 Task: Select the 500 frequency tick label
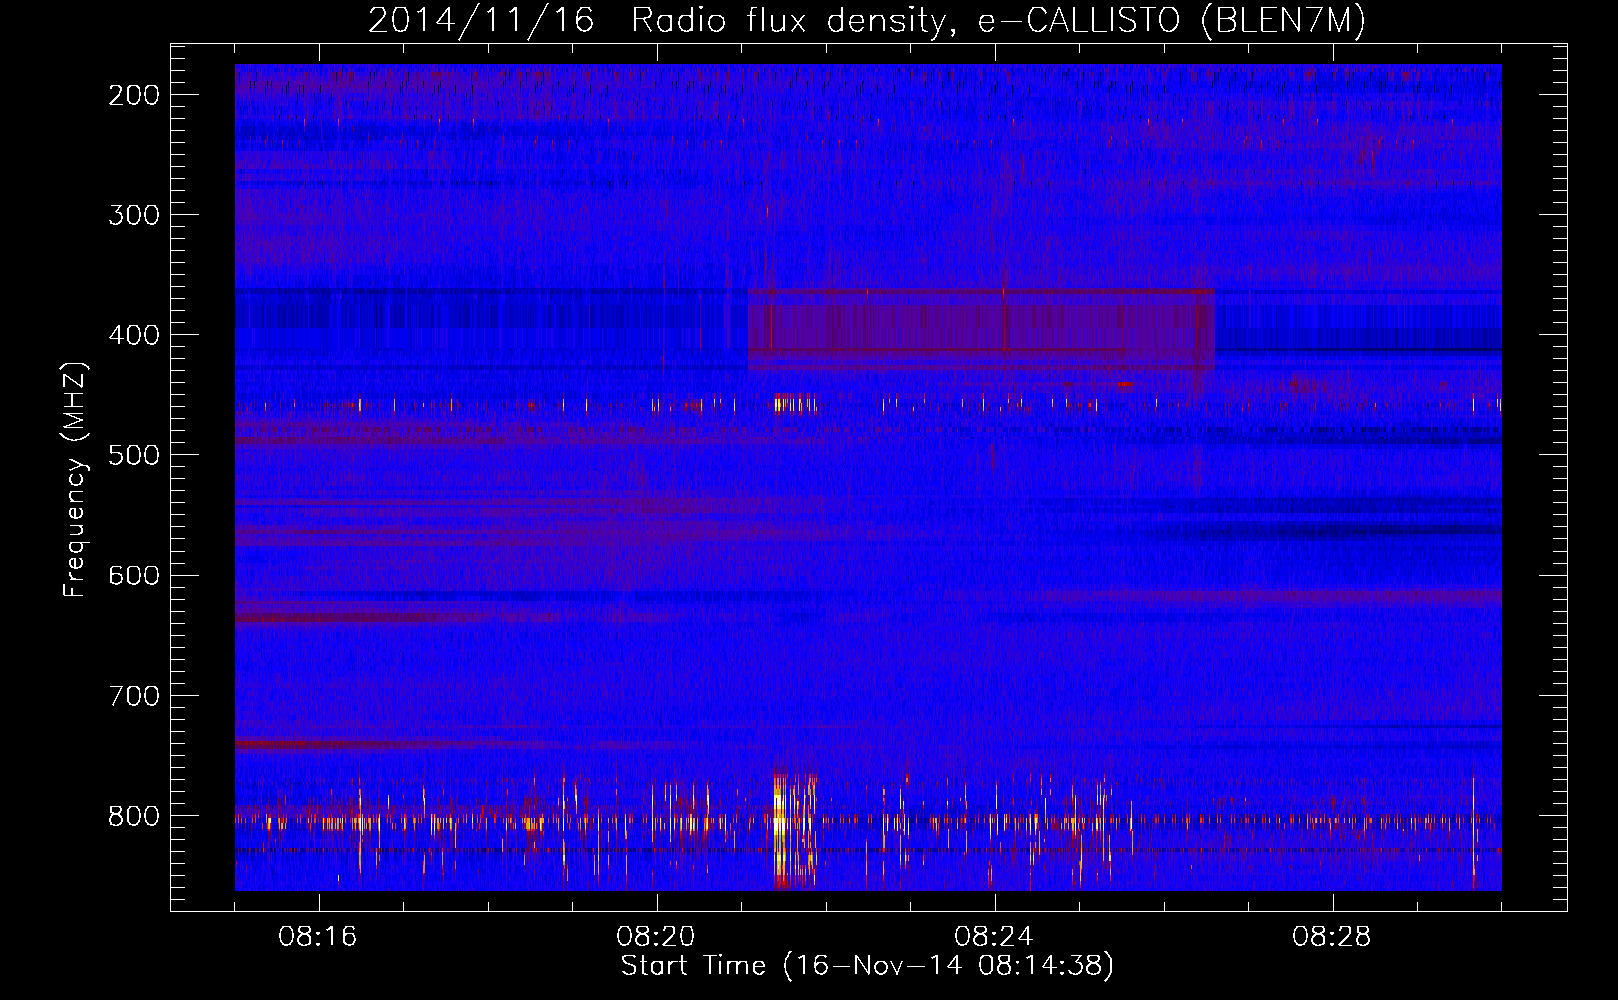134,455
